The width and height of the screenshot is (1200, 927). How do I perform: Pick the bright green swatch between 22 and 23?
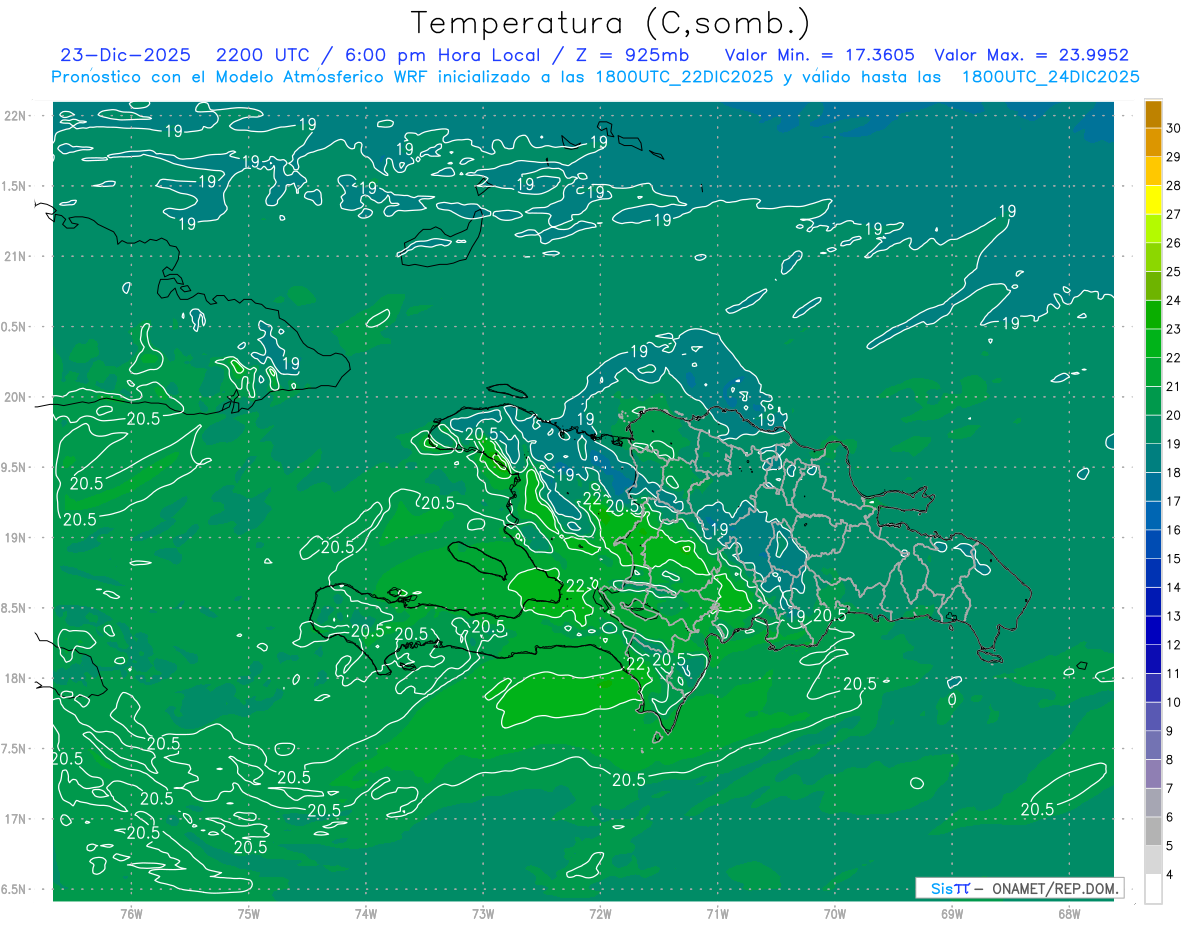(1153, 344)
